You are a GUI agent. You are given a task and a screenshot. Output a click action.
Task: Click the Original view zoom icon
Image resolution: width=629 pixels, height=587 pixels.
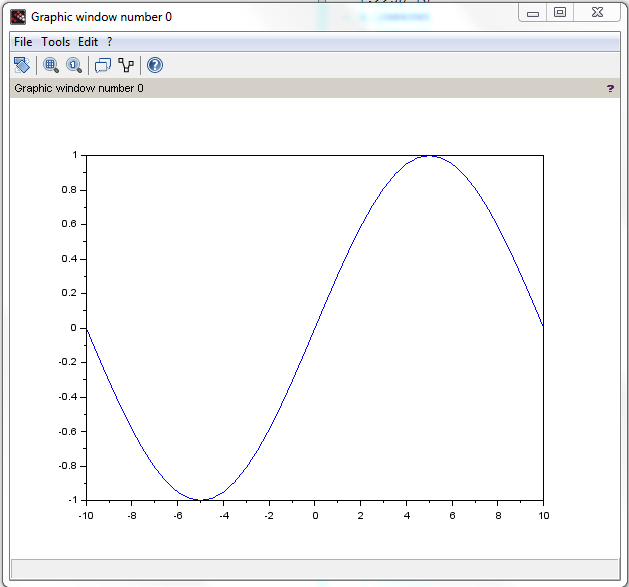point(74,65)
